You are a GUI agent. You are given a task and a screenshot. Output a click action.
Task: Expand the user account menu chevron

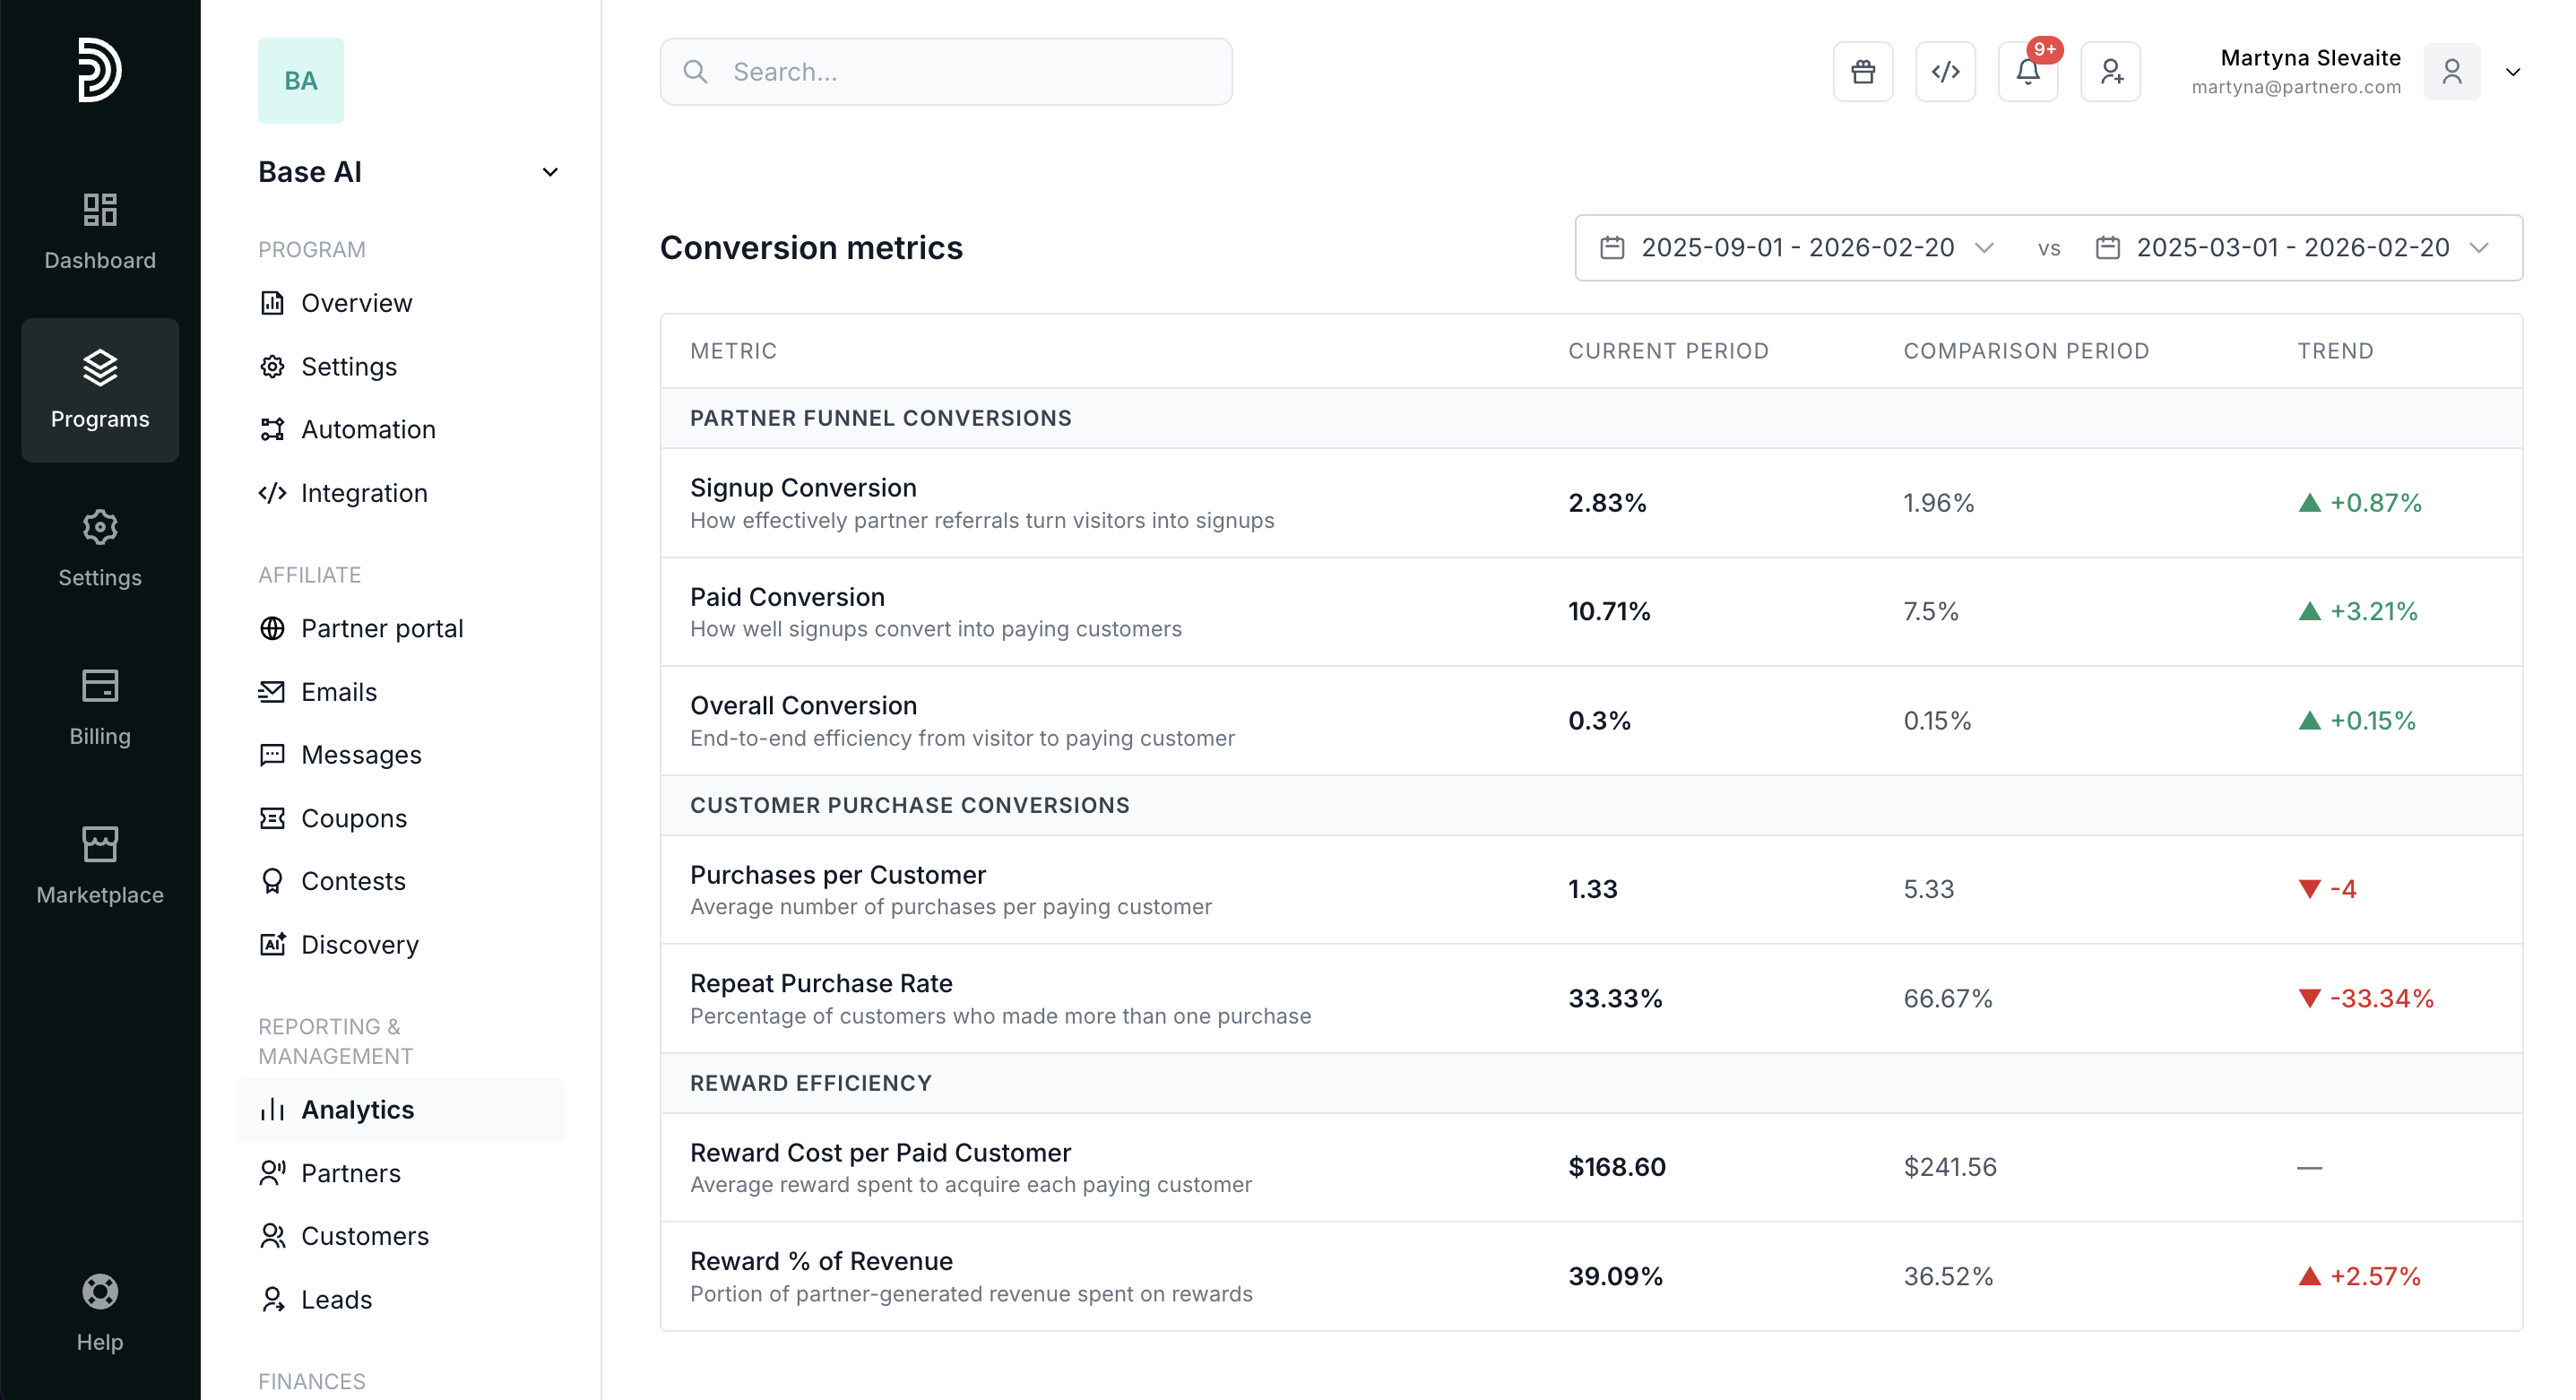pos(2512,72)
